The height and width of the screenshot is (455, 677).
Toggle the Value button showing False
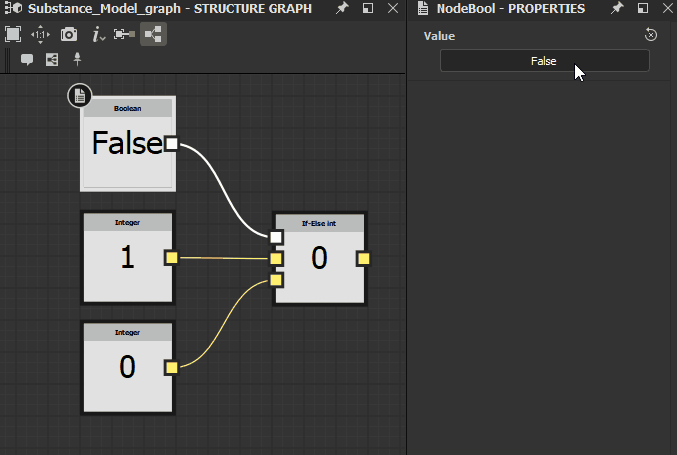coord(544,61)
